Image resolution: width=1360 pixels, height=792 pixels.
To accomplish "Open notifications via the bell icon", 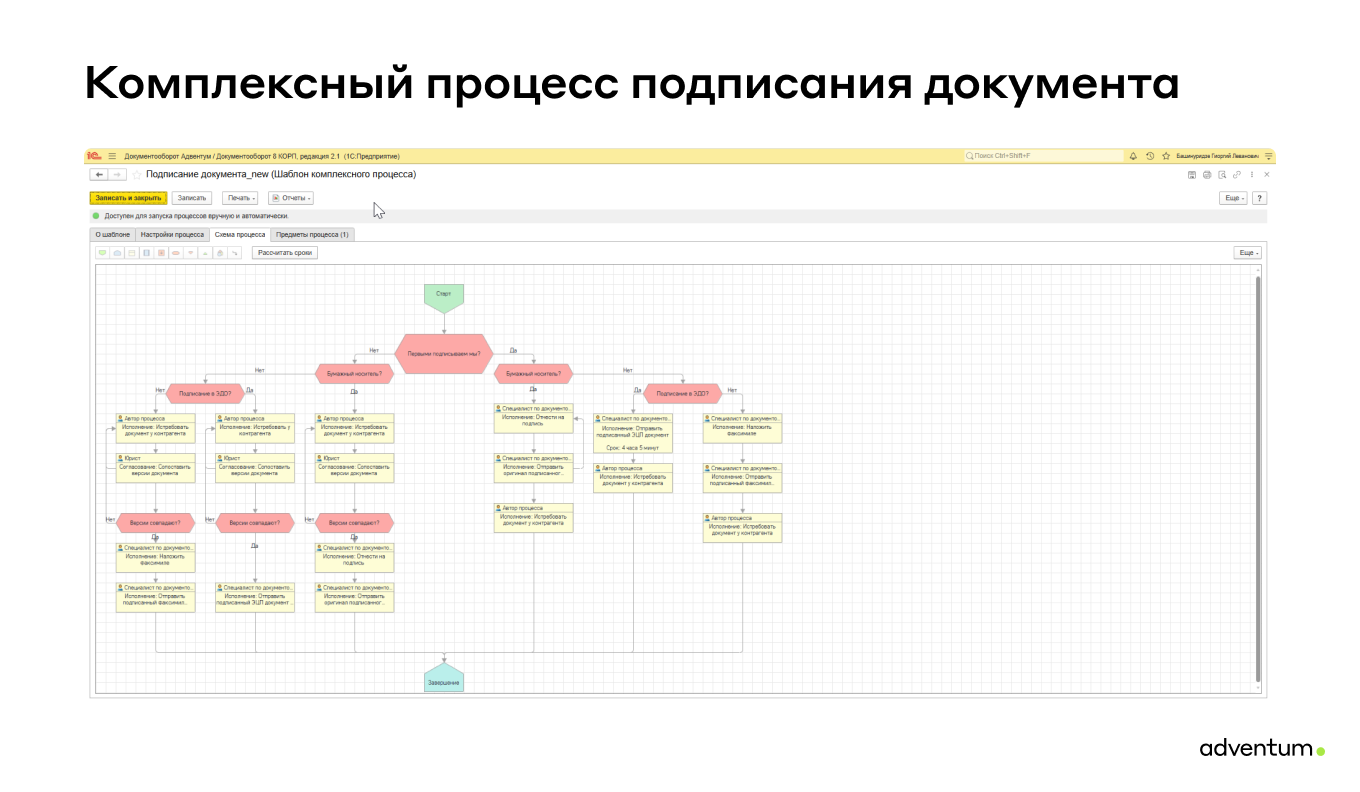I will (1133, 156).
